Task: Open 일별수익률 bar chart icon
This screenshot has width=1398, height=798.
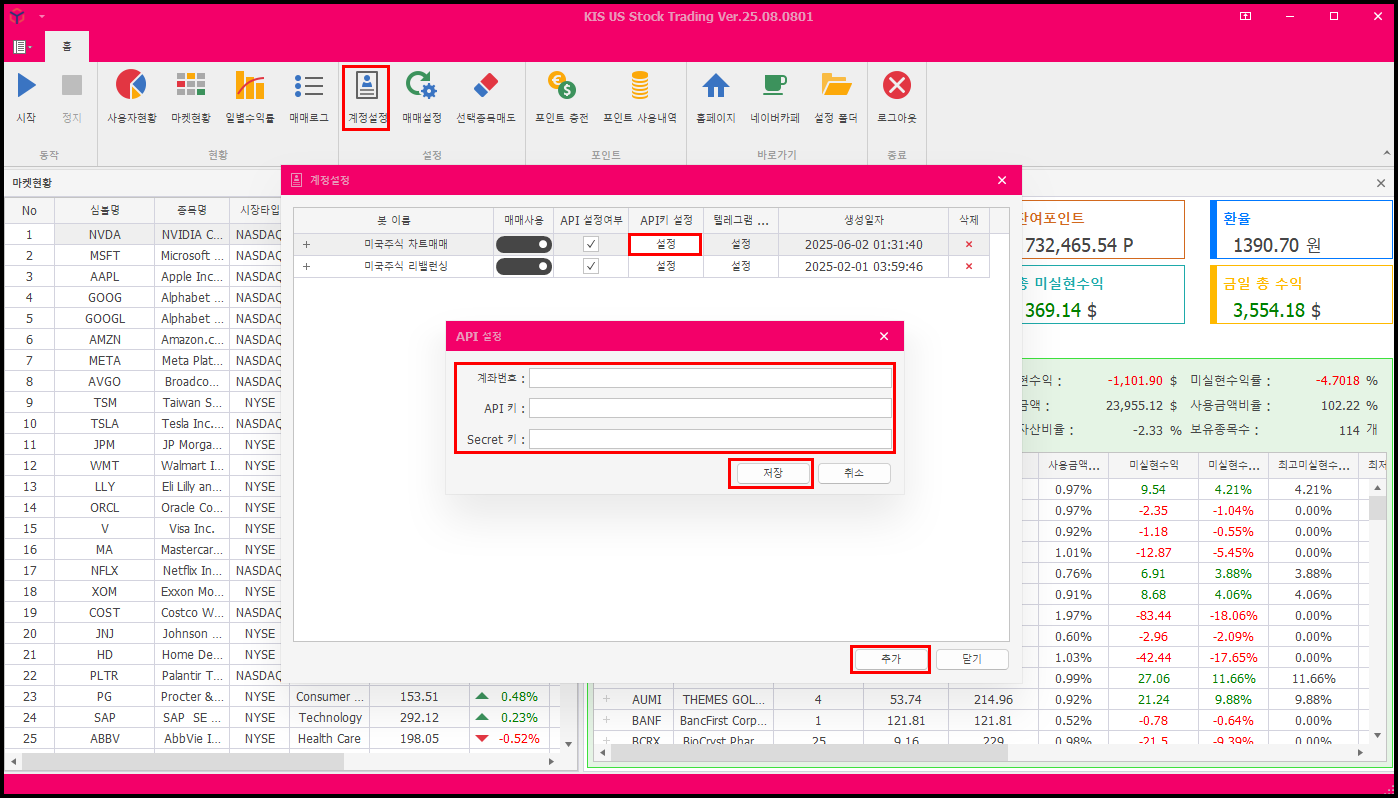Action: click(250, 86)
